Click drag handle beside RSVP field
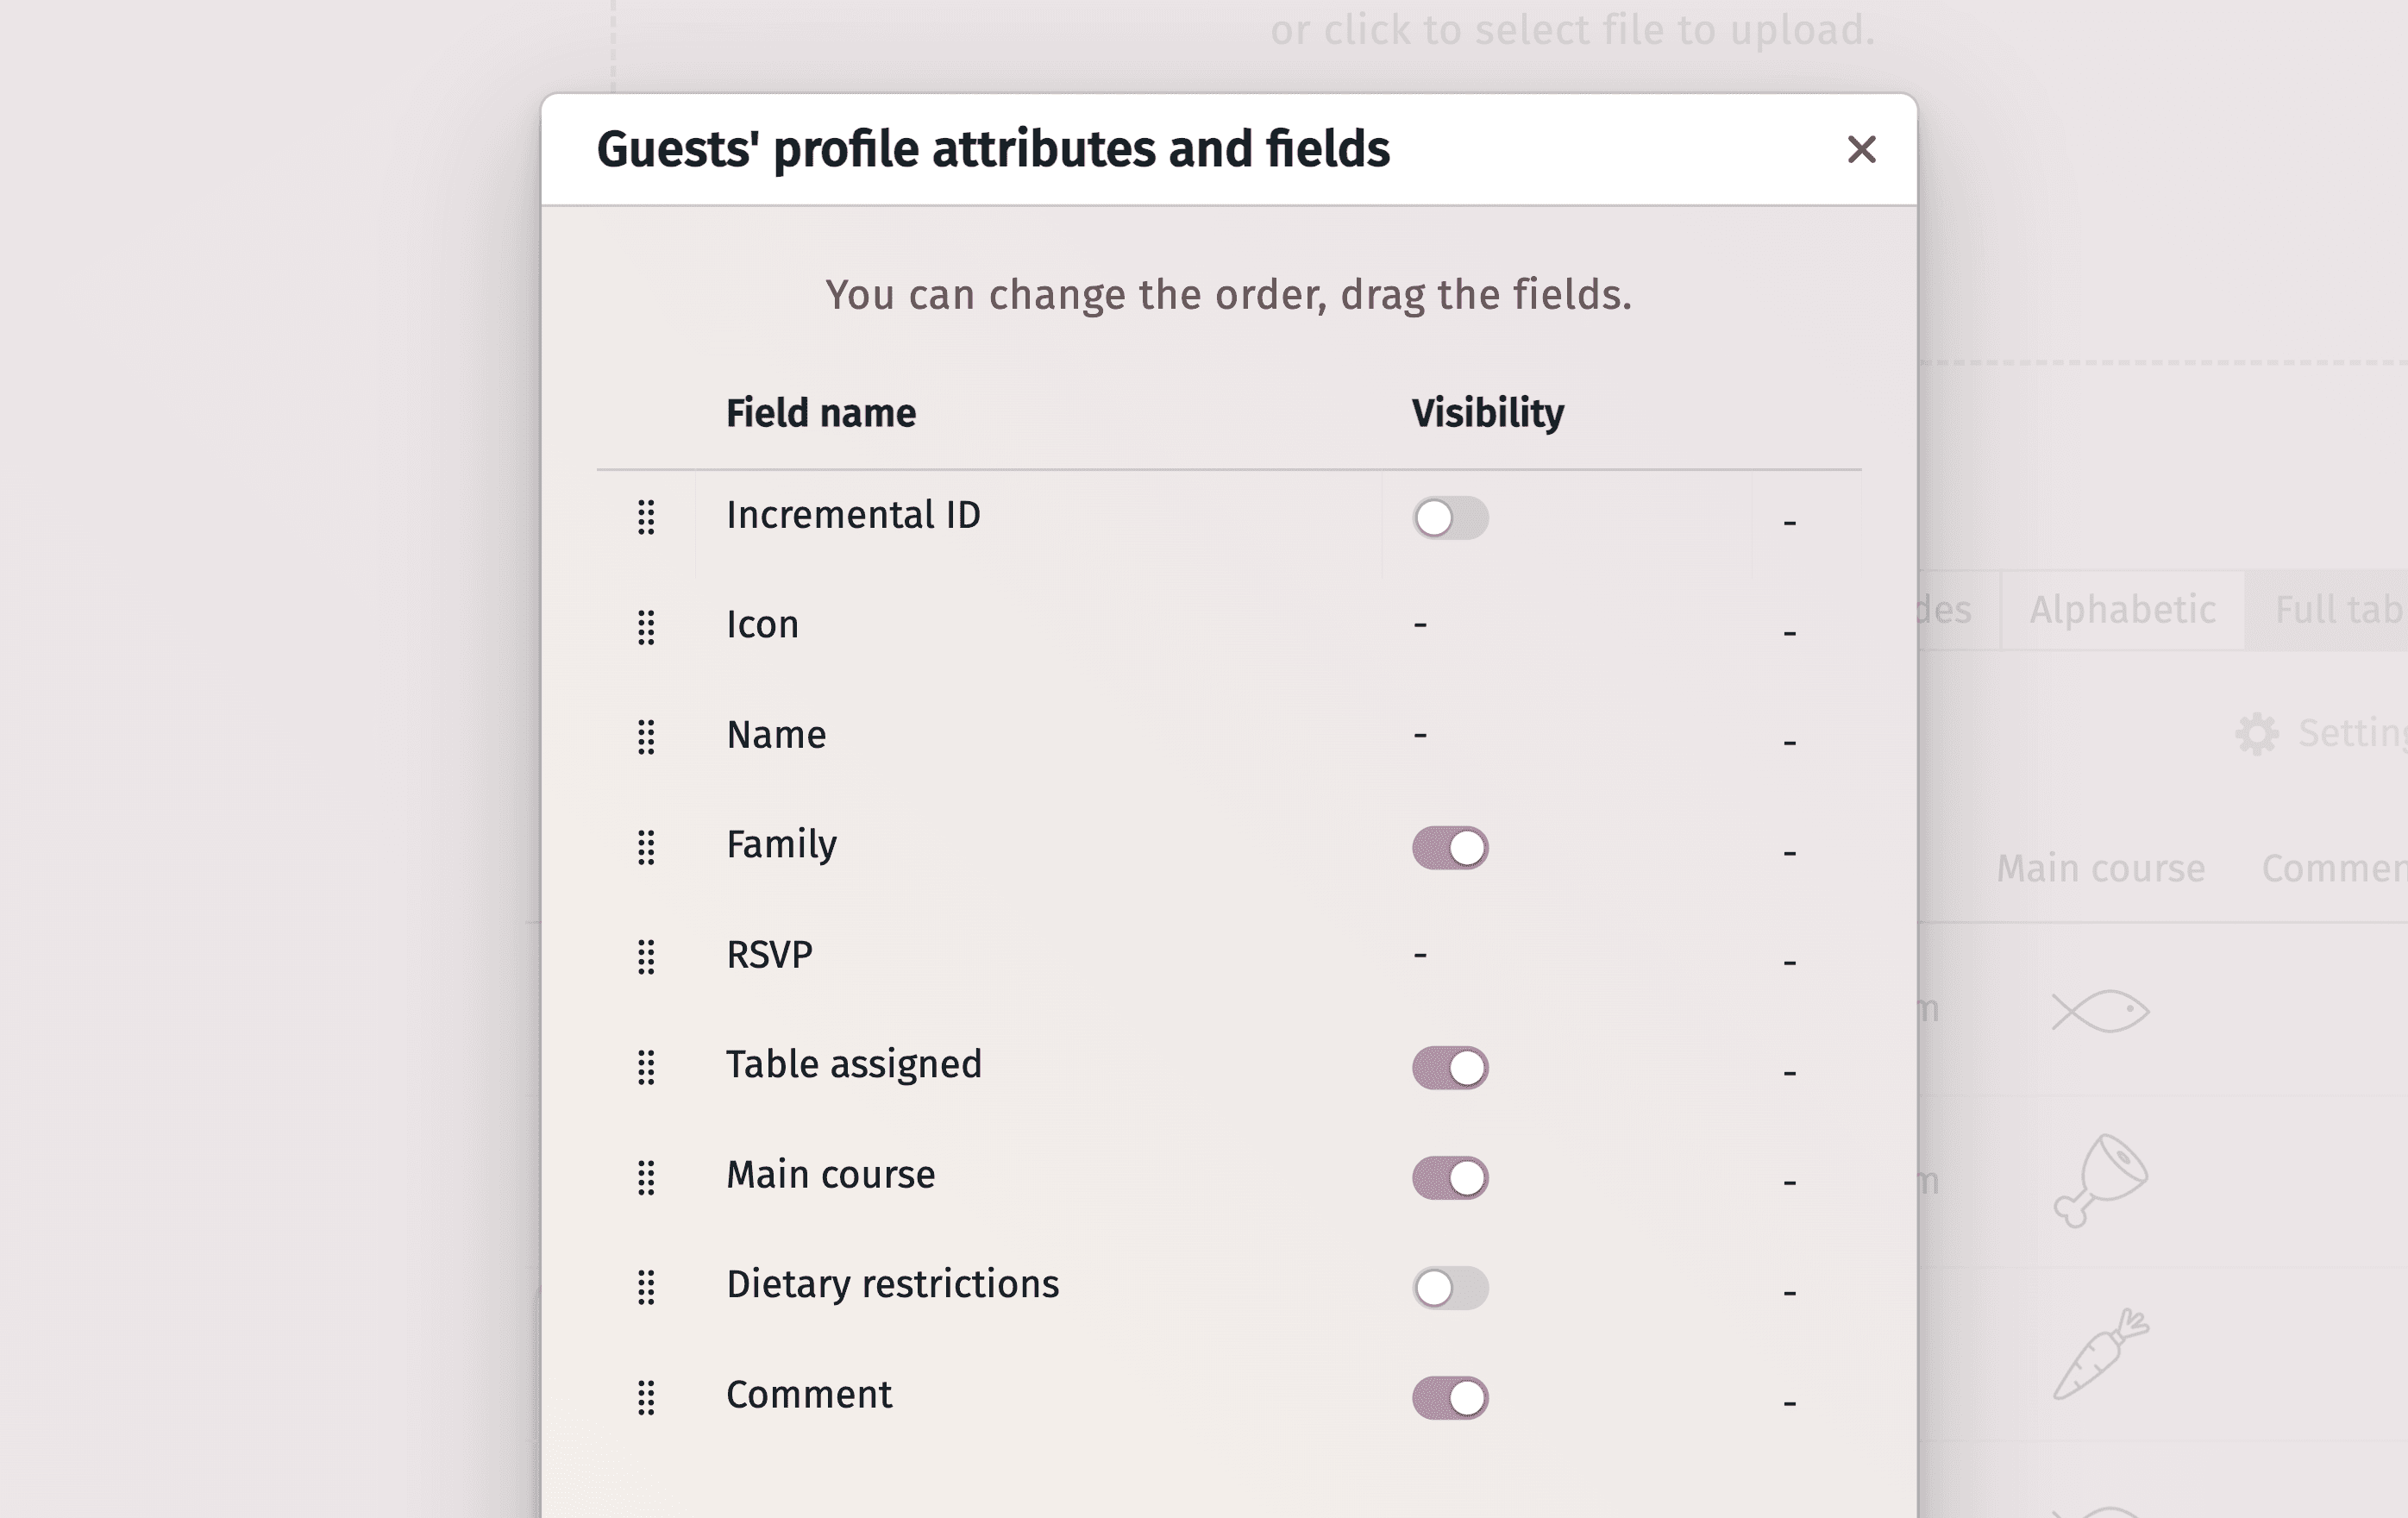Viewport: 2408px width, 1518px height. (x=646, y=957)
